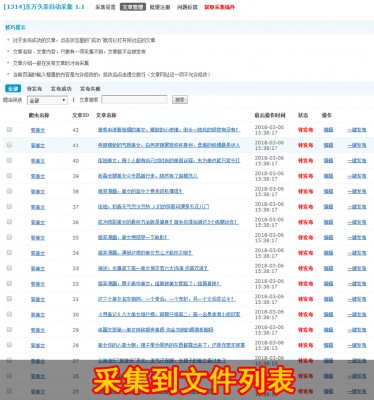Publish article ID 35 via 一键发布

pyautogui.click(x=357, y=237)
